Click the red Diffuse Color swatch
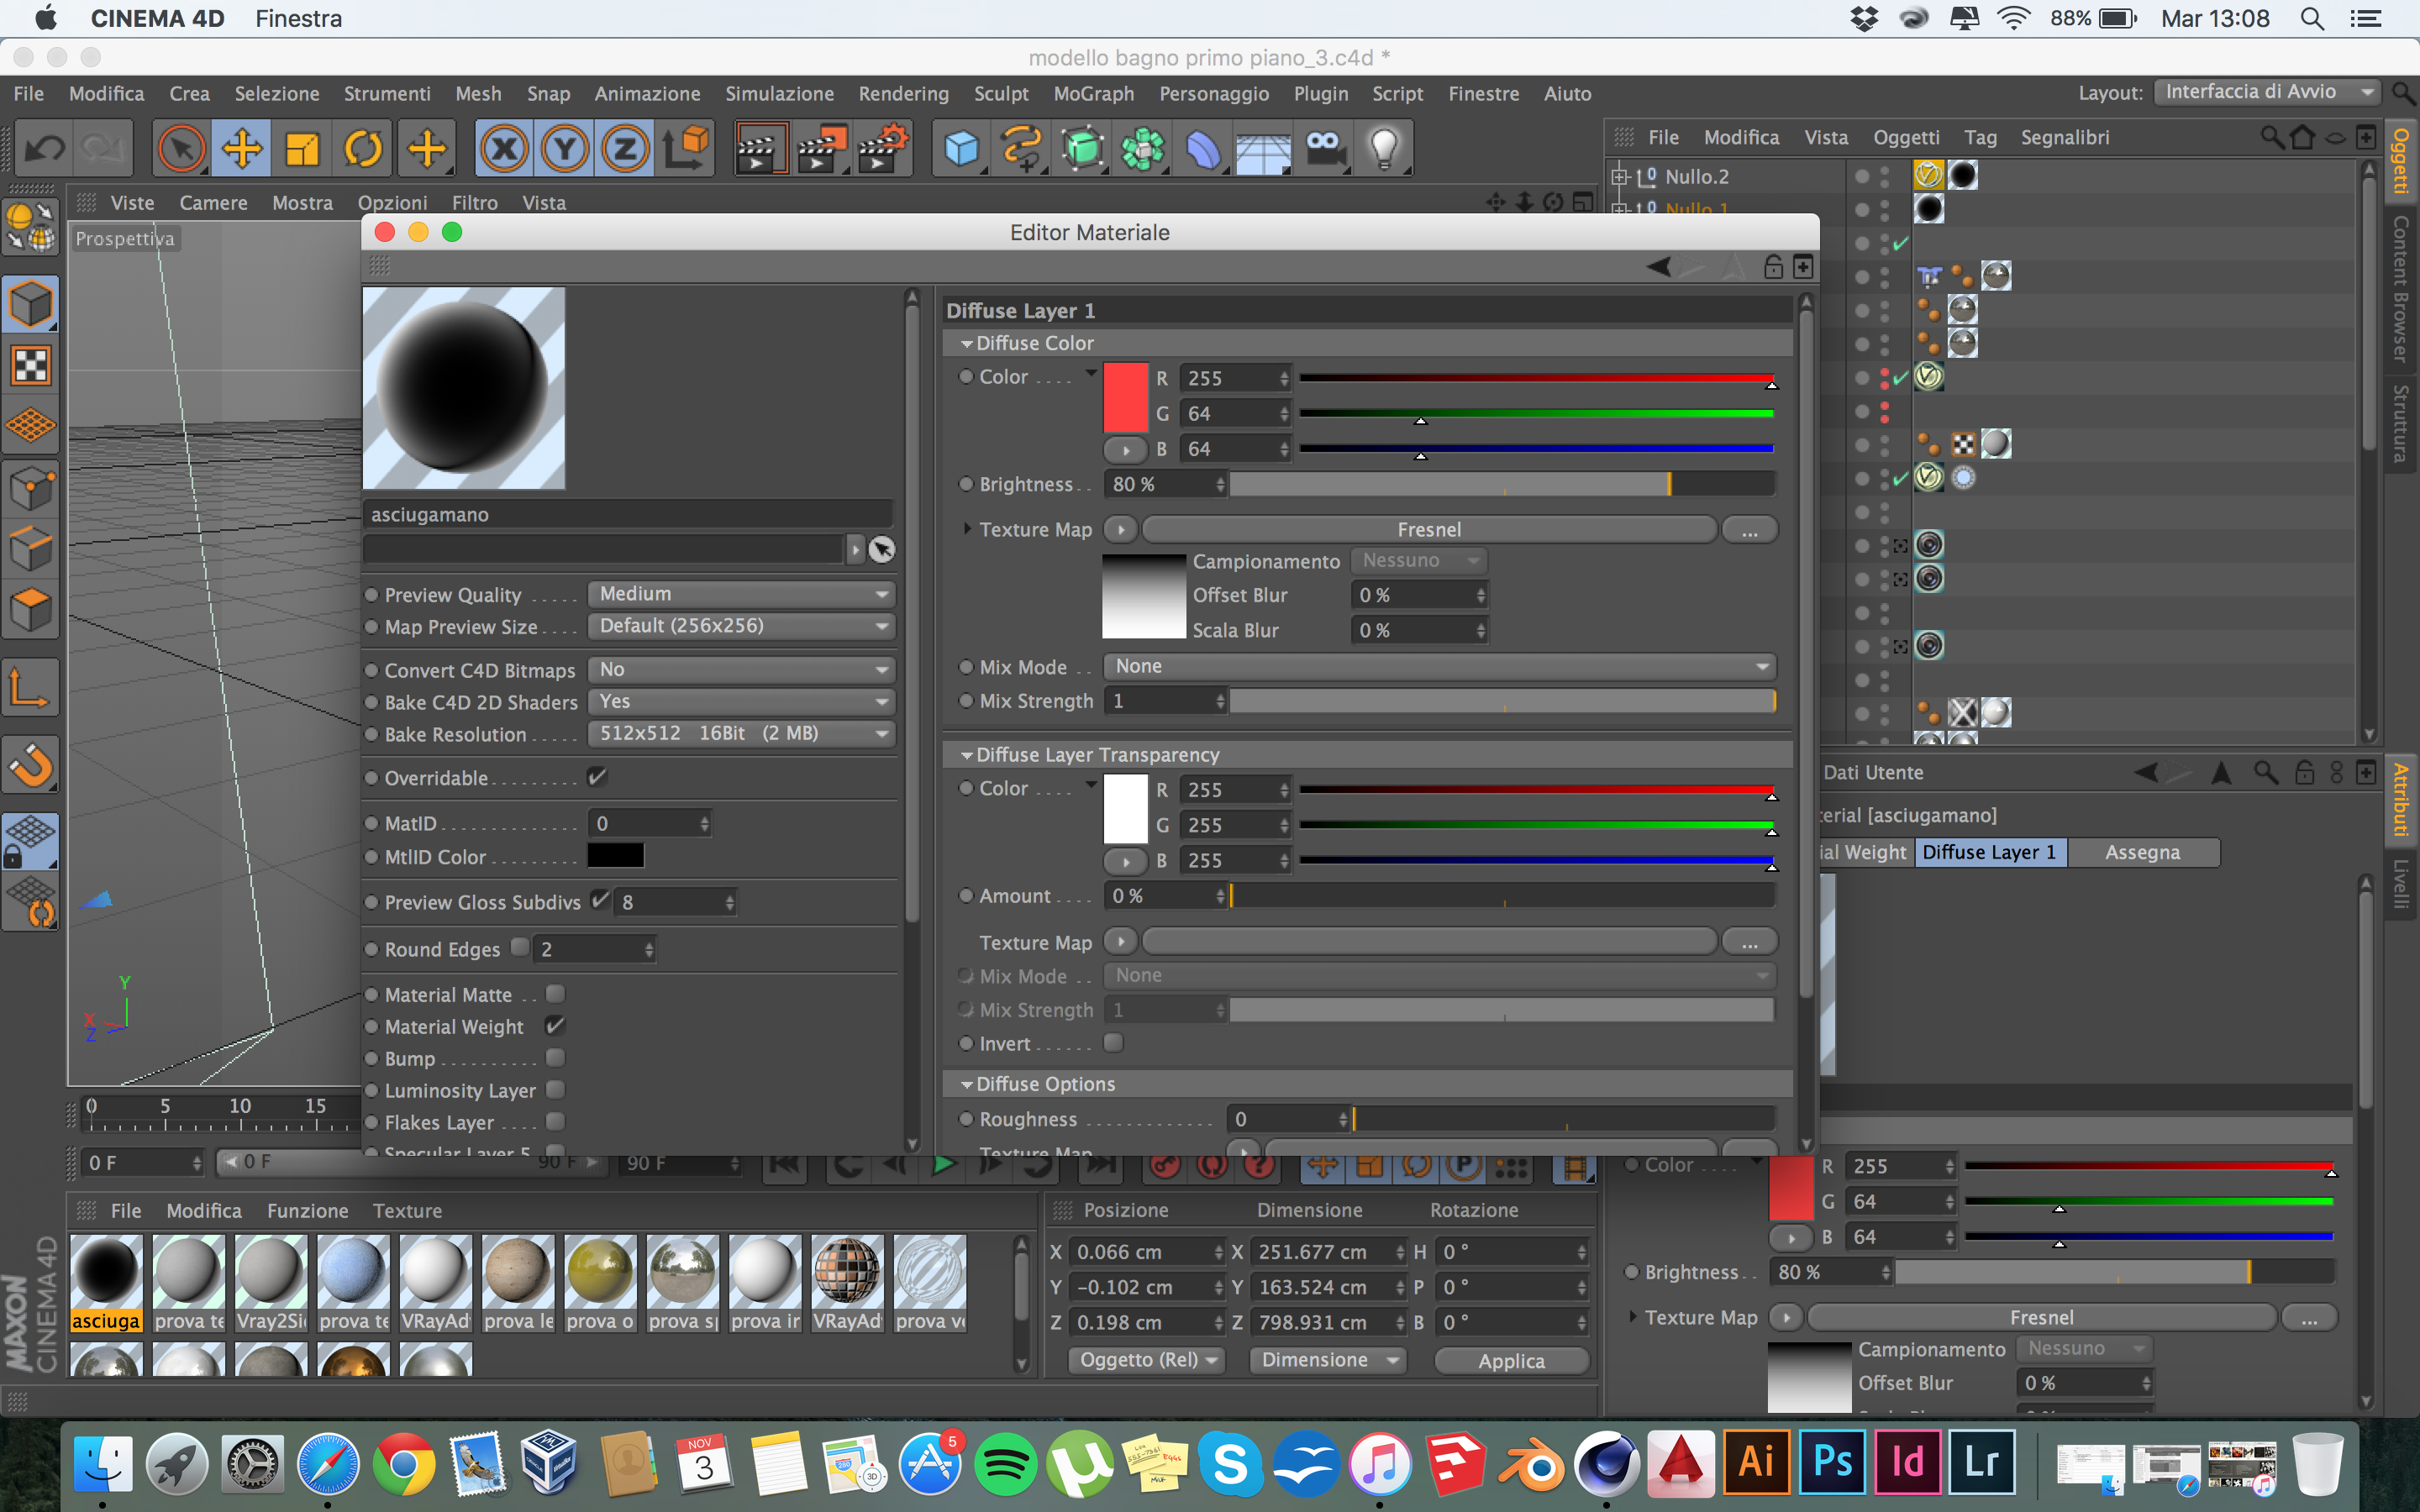 [x=1125, y=397]
